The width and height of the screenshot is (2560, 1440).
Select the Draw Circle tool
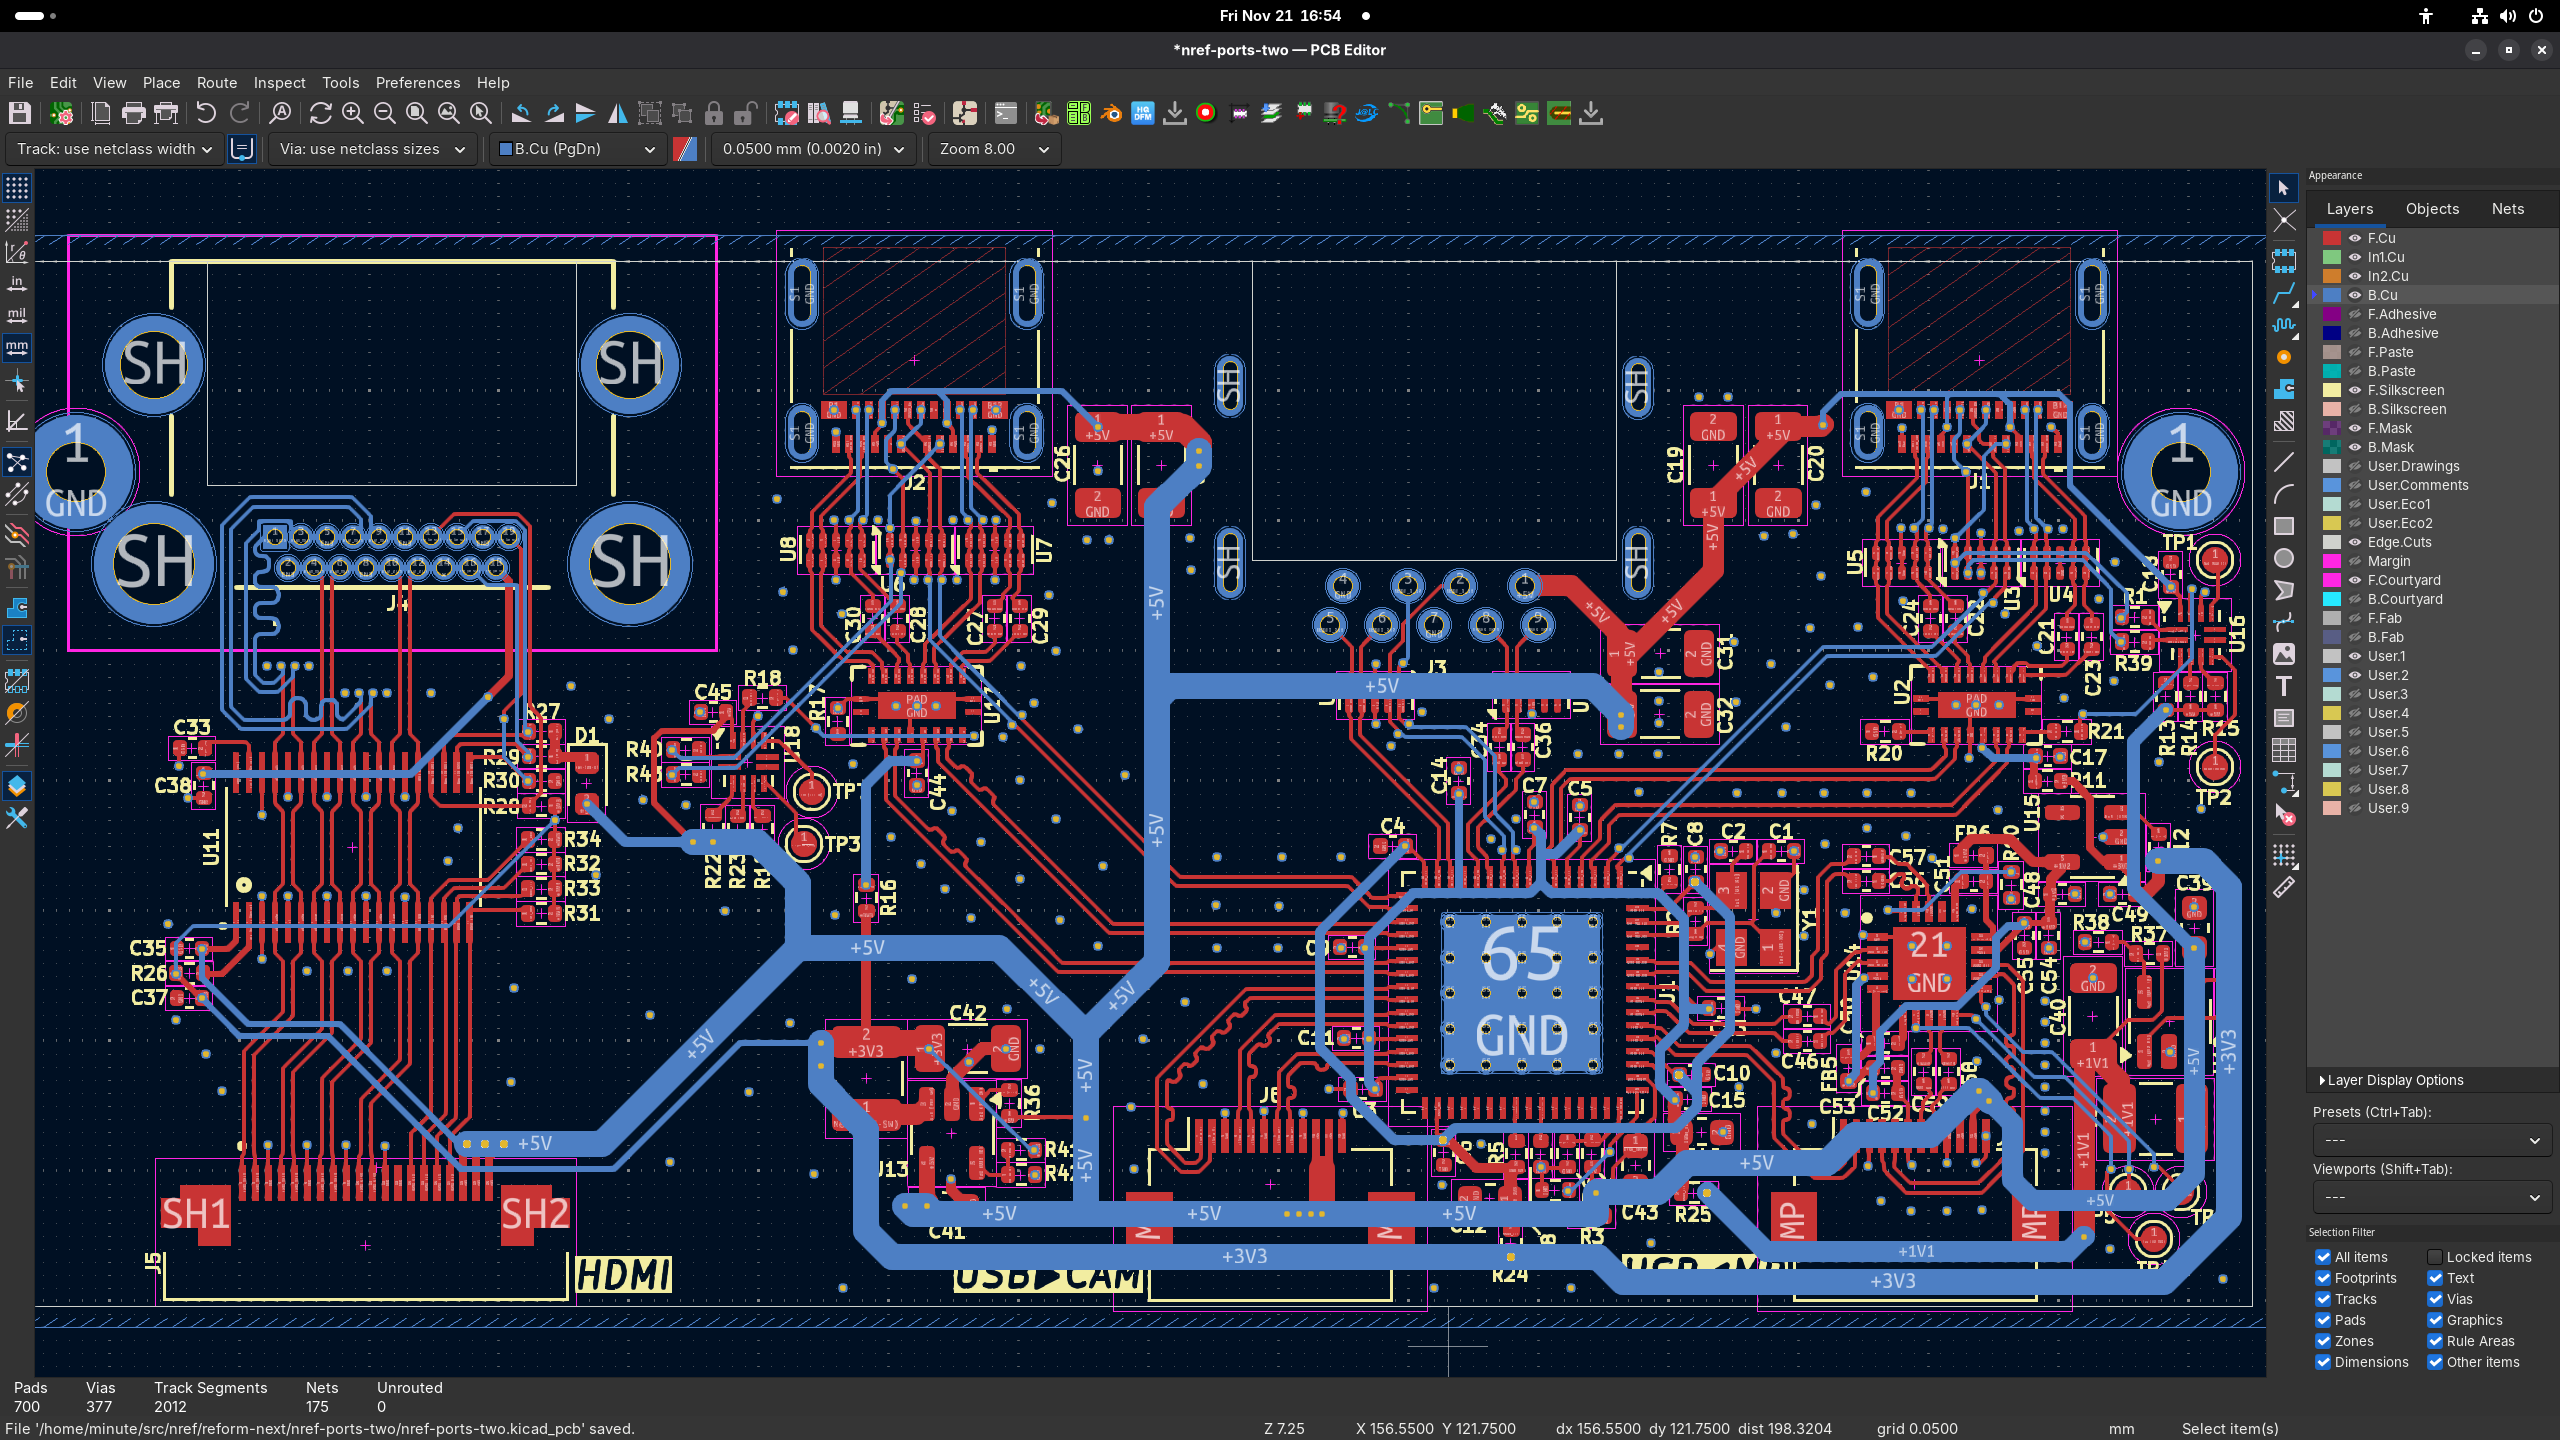pos(2284,558)
